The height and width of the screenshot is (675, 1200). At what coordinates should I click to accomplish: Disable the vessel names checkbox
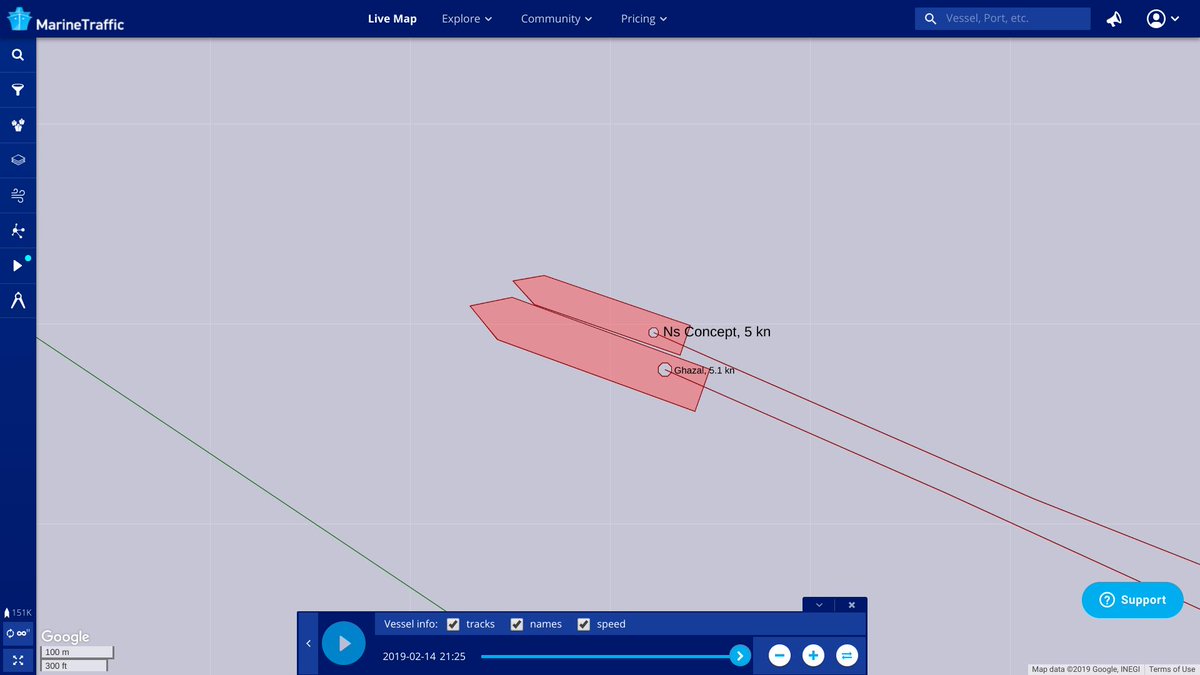pos(517,624)
